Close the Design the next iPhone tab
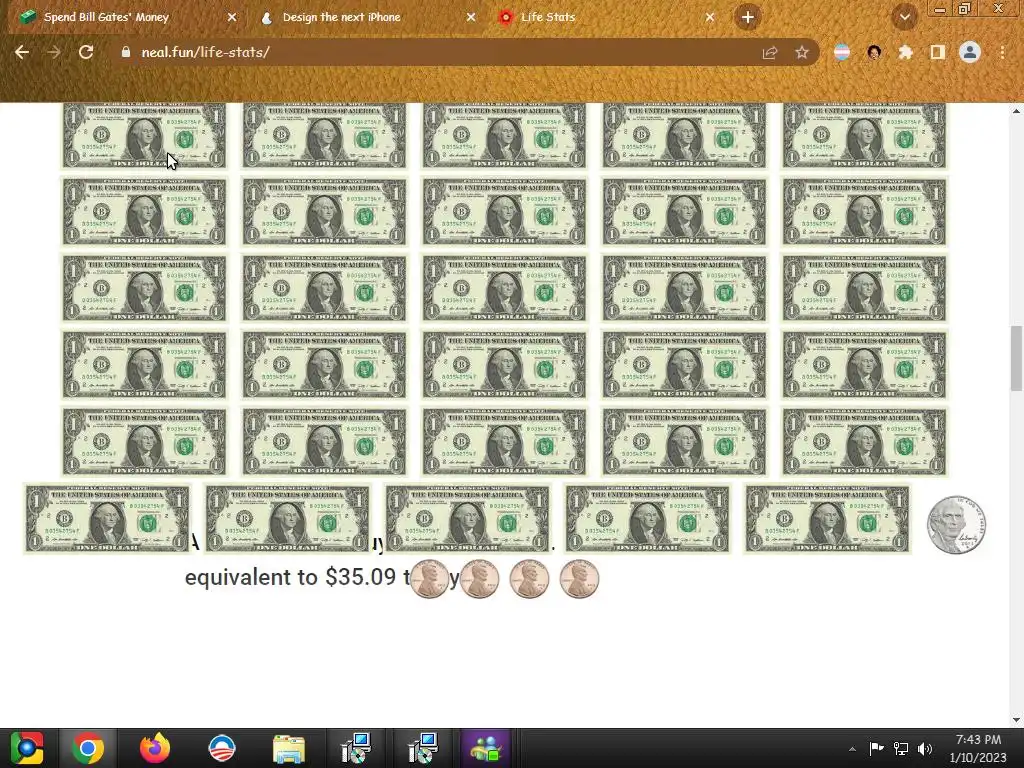 point(471,18)
